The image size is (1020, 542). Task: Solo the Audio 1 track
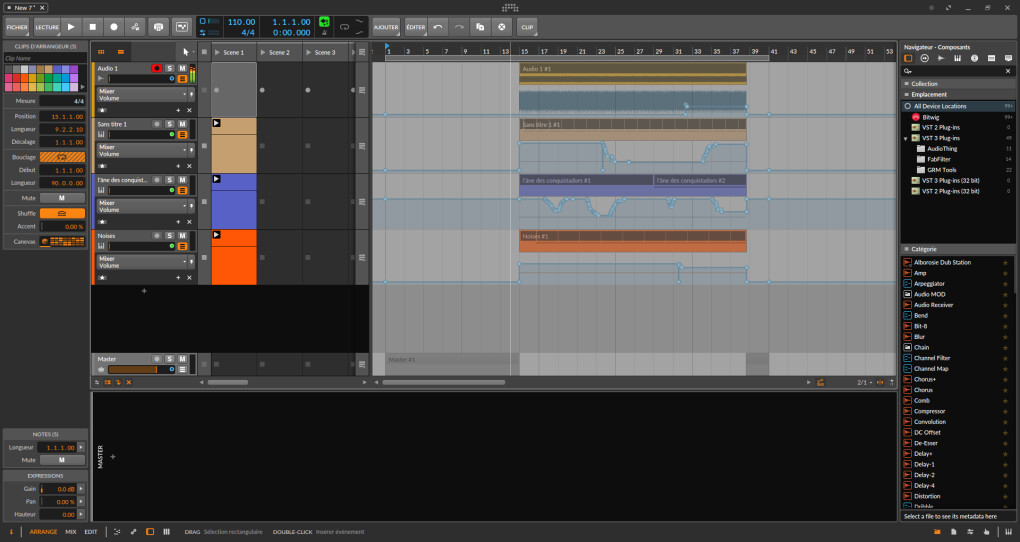[x=170, y=68]
